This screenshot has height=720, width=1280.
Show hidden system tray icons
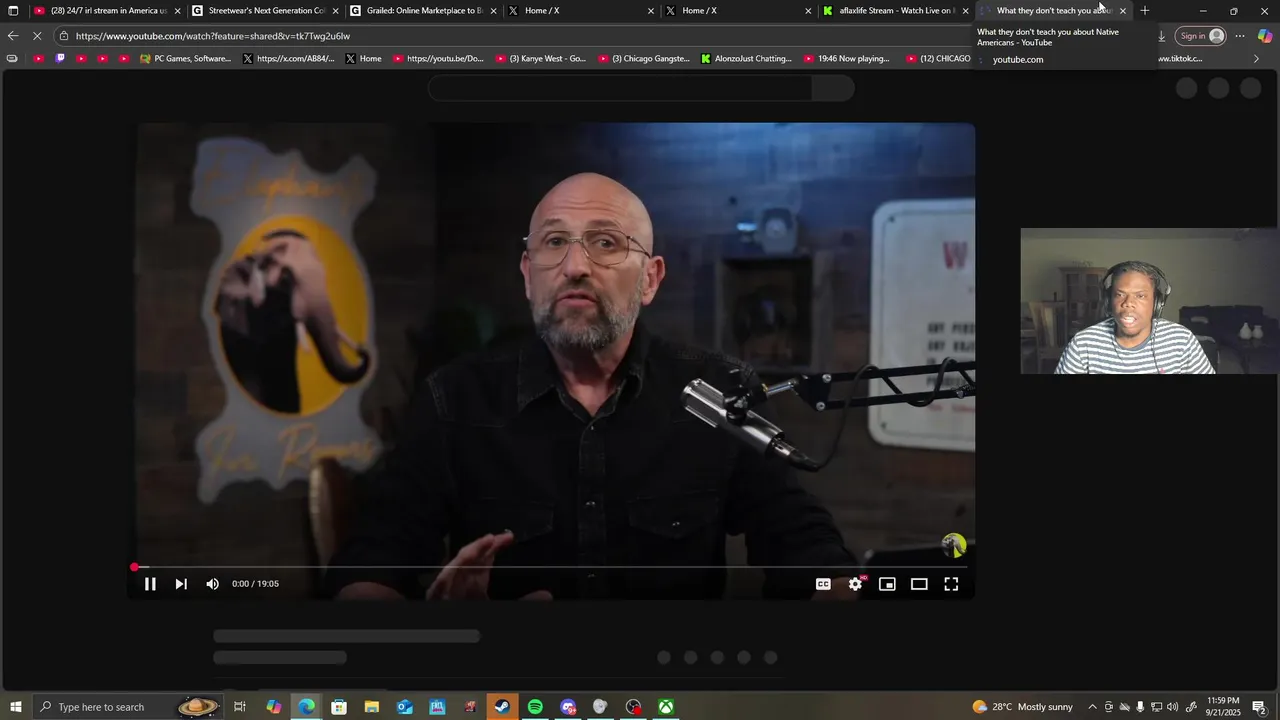tap(1092, 707)
